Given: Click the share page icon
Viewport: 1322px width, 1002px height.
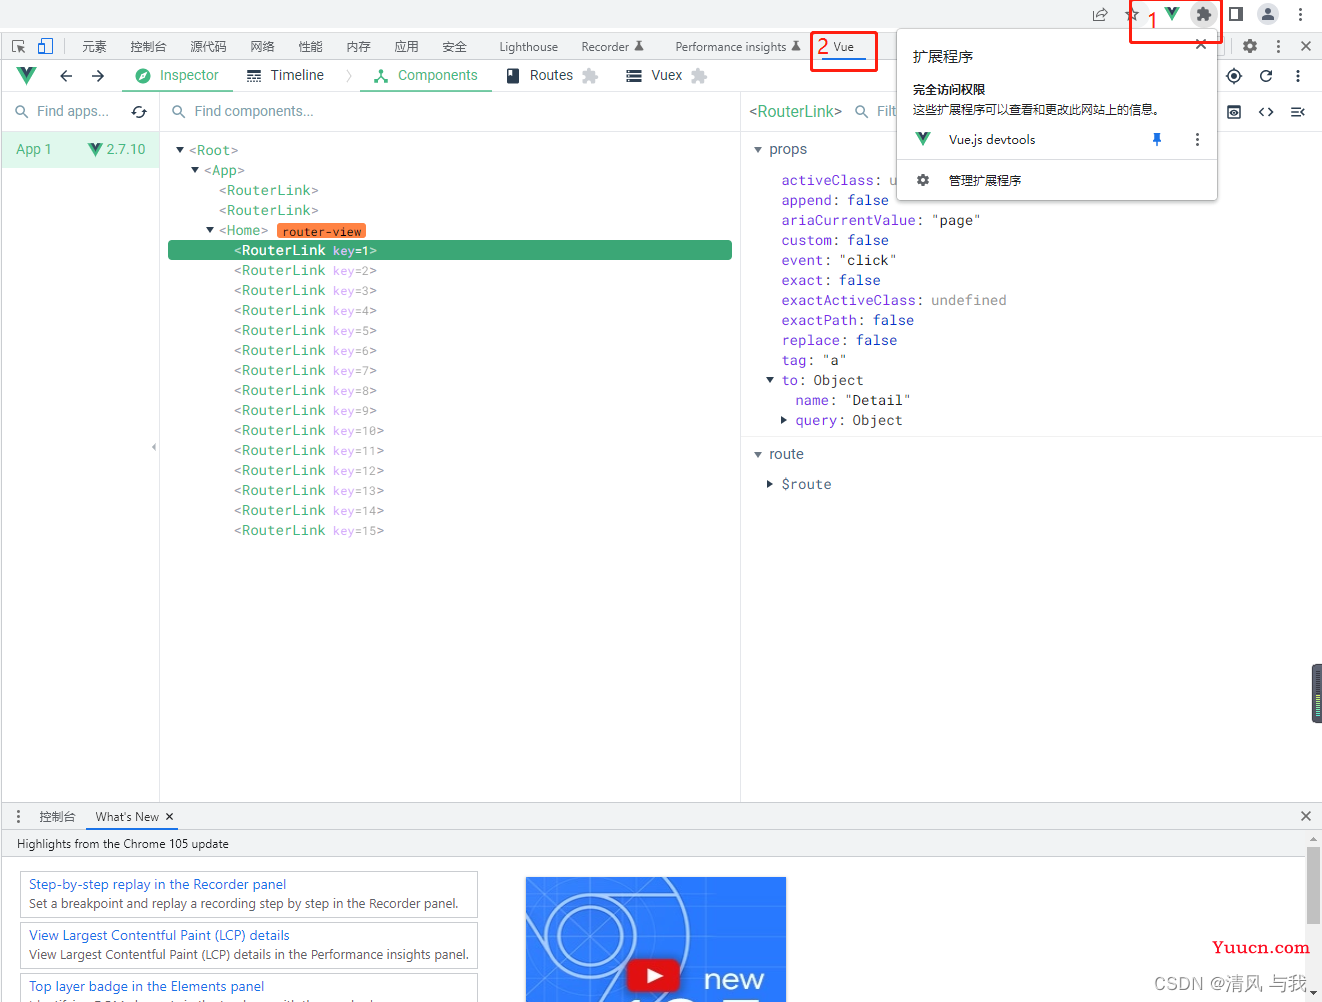Looking at the screenshot, I should pos(1100,14).
